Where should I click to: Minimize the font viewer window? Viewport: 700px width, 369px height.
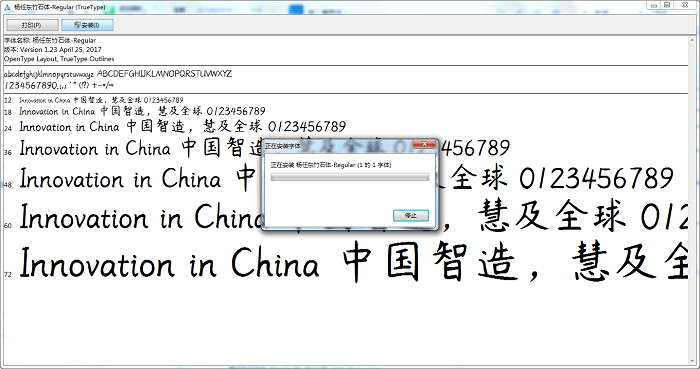(653, 5)
